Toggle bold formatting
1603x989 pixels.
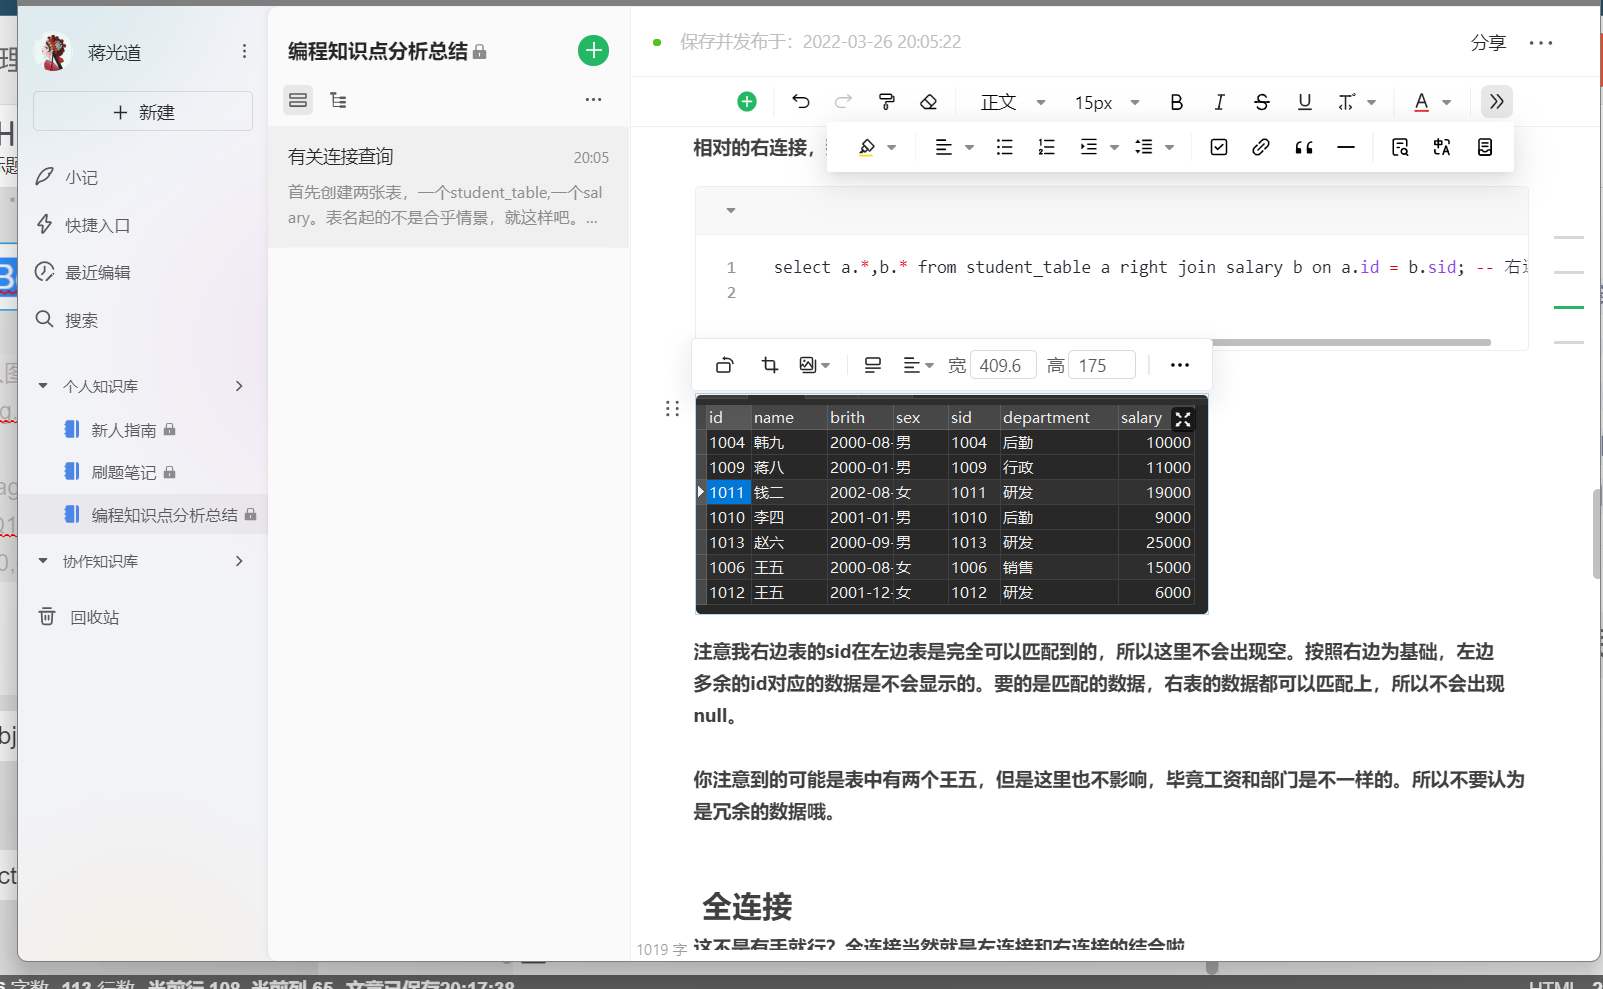click(x=1176, y=101)
